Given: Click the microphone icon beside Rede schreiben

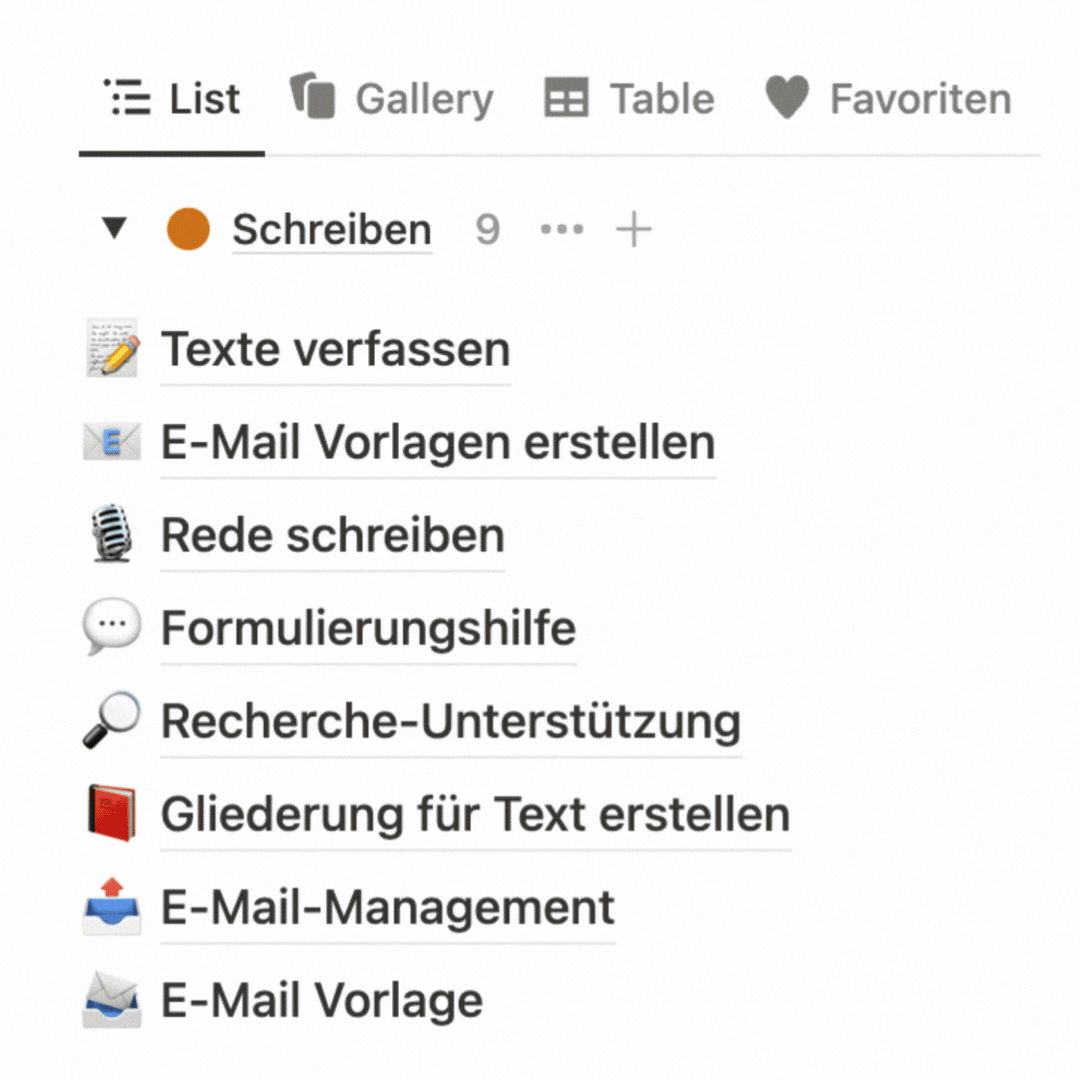Looking at the screenshot, I should [111, 535].
